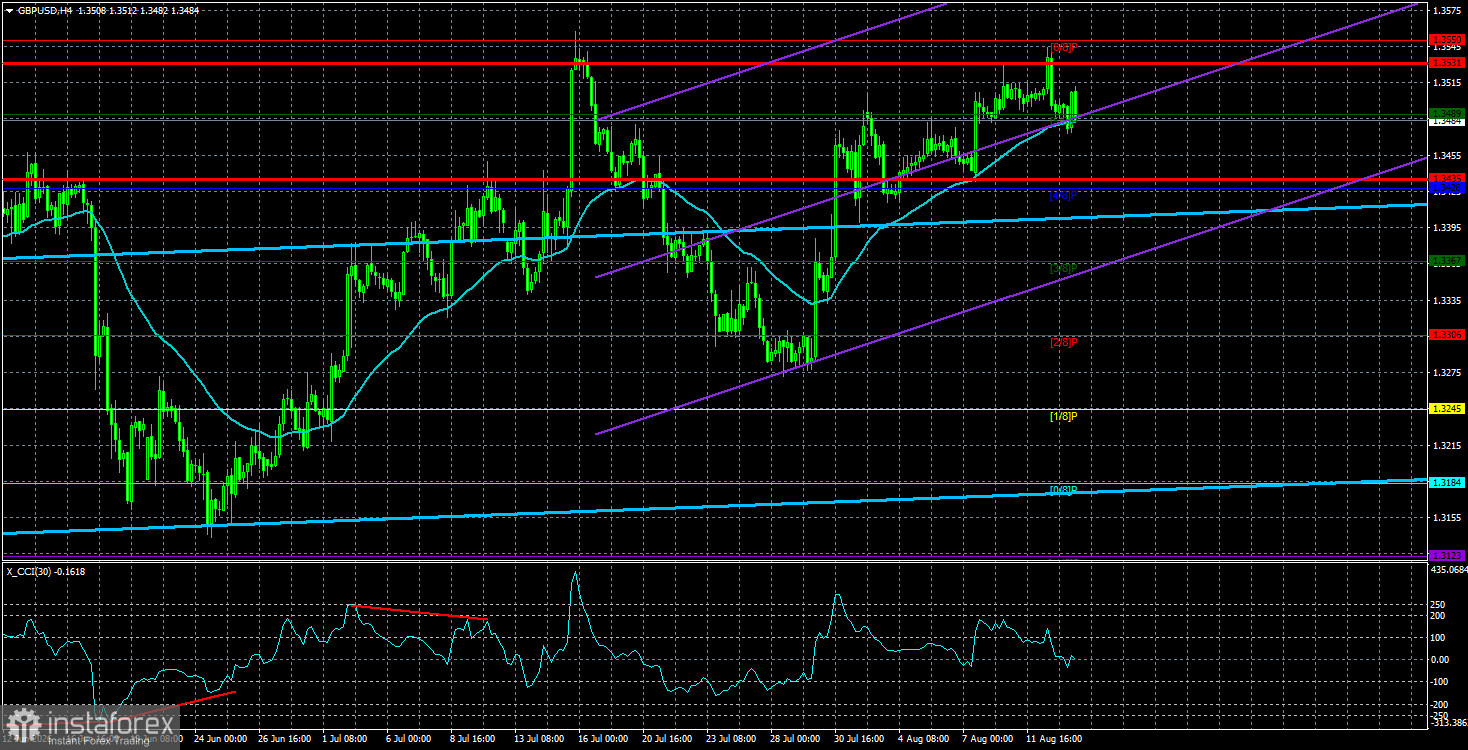Click the 23 Jul 08:00 time label
The width and height of the screenshot is (1468, 750).
tap(732, 740)
